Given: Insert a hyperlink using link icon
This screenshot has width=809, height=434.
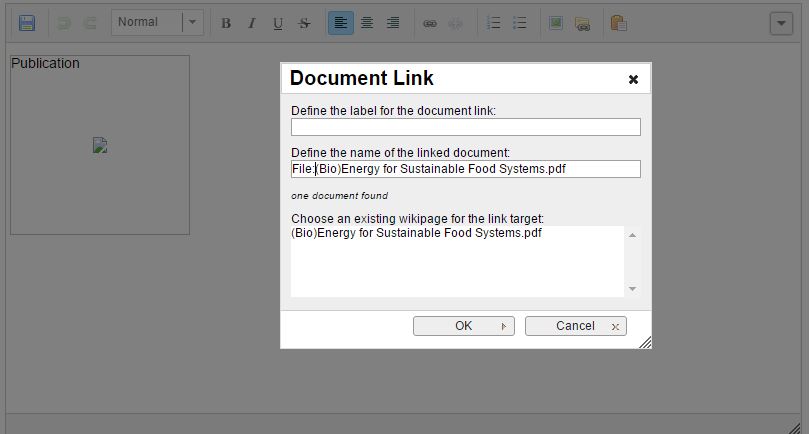Looking at the screenshot, I should click(x=430, y=23).
